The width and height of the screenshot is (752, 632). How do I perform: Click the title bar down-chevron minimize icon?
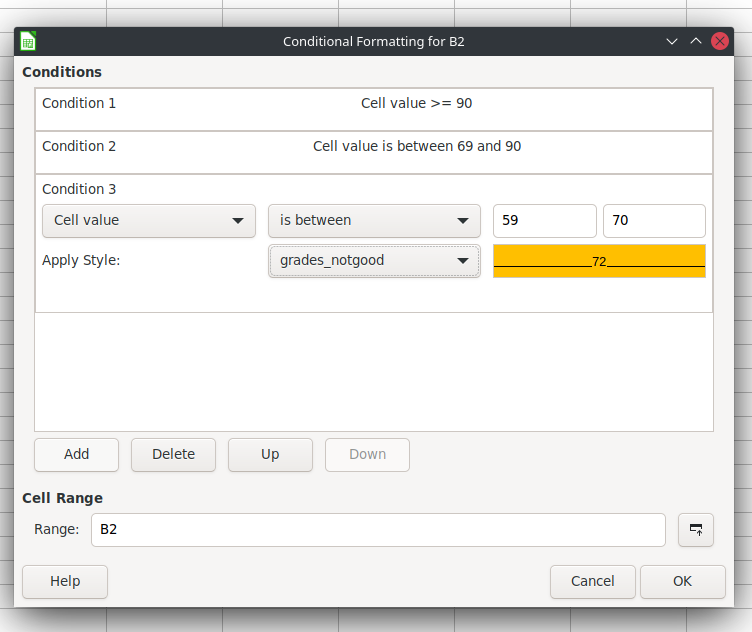(672, 41)
